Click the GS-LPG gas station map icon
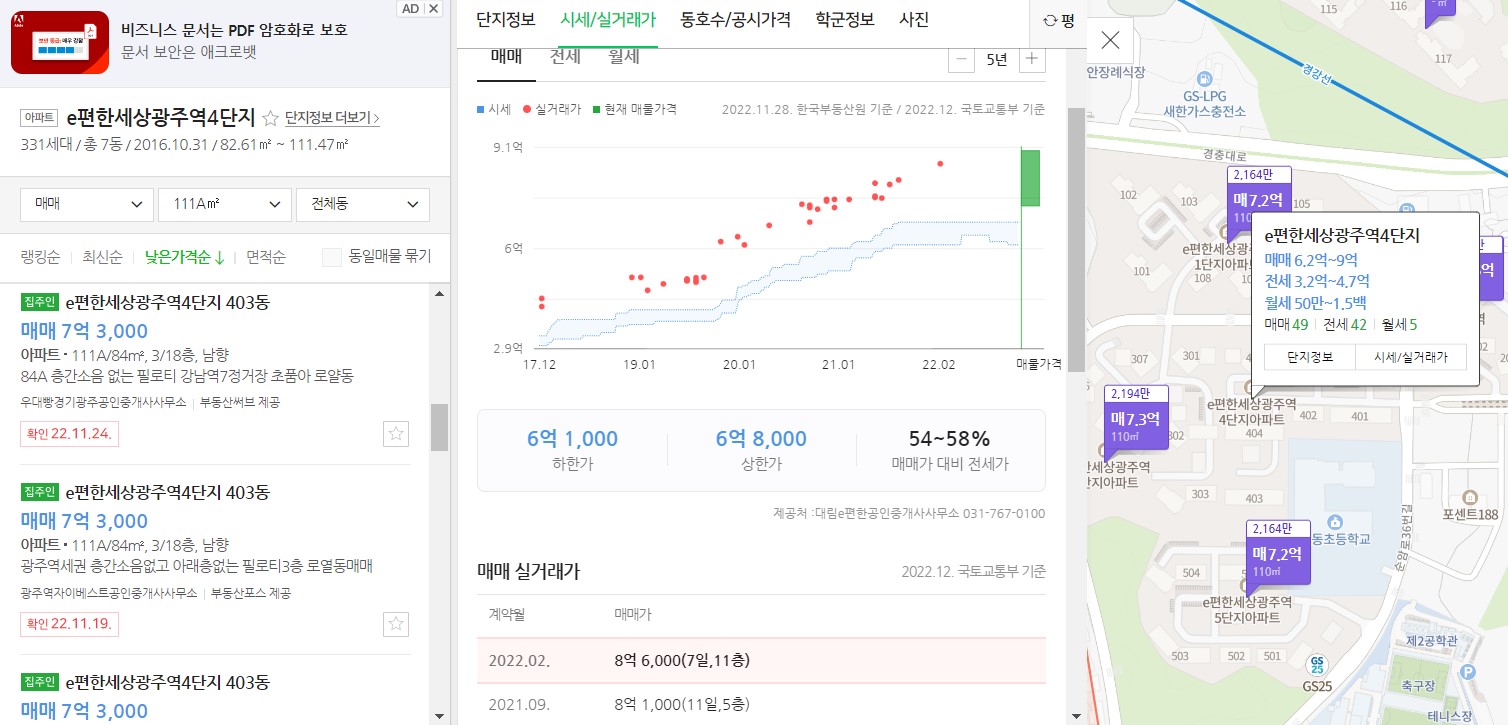Image resolution: width=1508 pixels, height=725 pixels. pos(1204,79)
